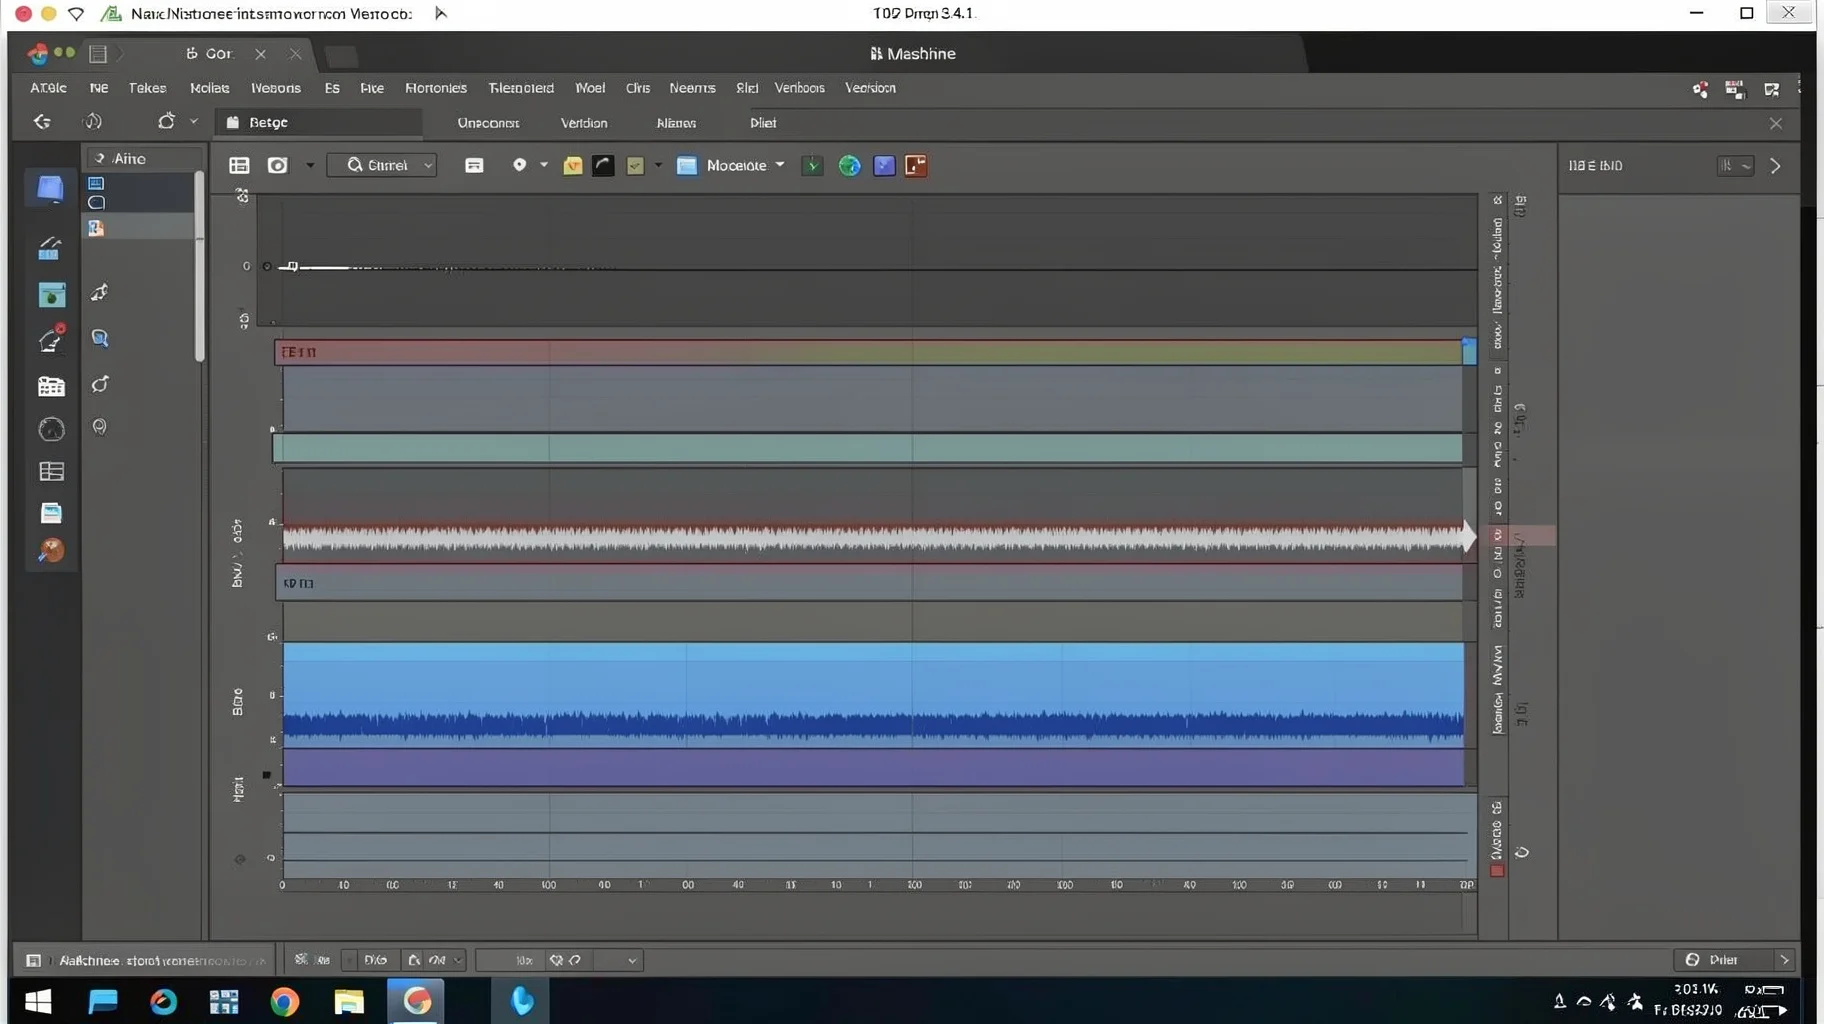Viewport: 1824px width, 1024px height.
Task: Click the Betge path field
Action: [x=318, y=122]
